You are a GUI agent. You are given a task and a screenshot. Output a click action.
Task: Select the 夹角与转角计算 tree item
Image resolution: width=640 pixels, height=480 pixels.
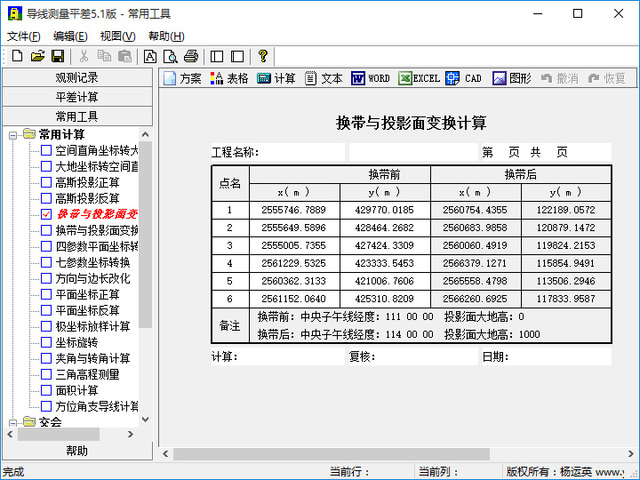click(93, 358)
